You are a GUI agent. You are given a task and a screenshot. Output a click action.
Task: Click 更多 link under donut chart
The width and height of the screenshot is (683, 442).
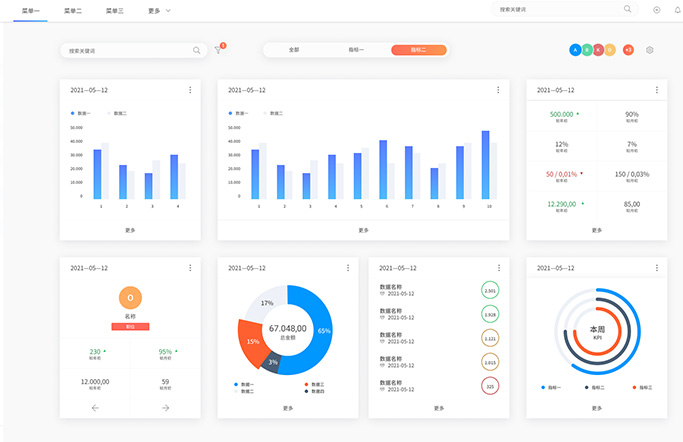[288, 408]
